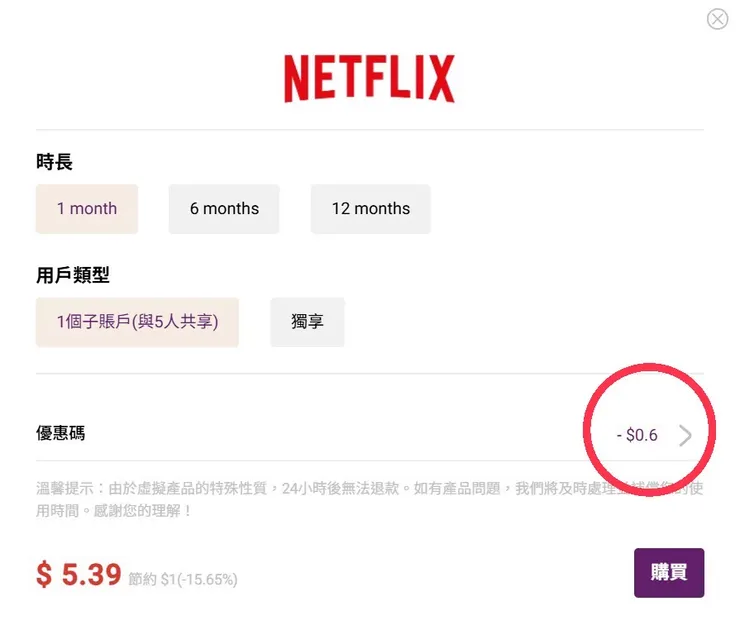Click the 購買 purchase button

pos(669,573)
